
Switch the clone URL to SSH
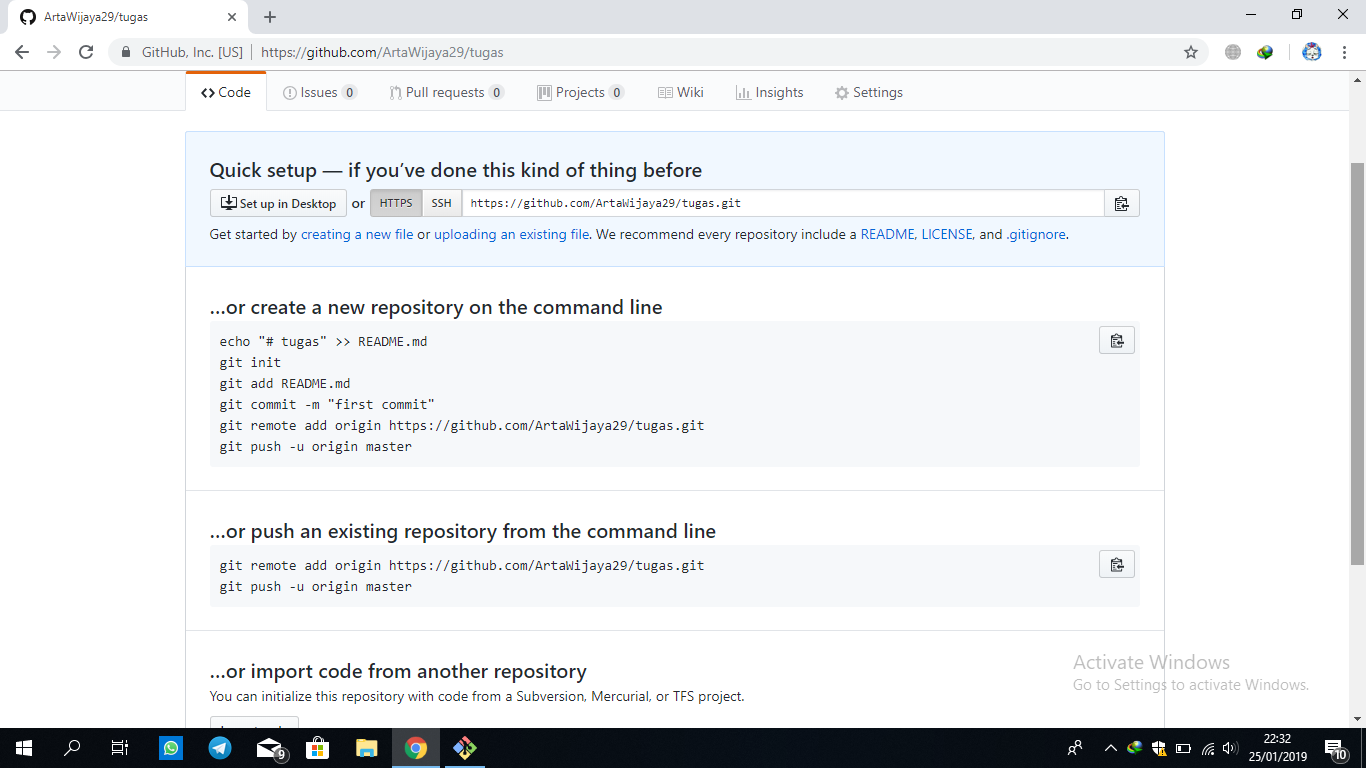click(441, 203)
